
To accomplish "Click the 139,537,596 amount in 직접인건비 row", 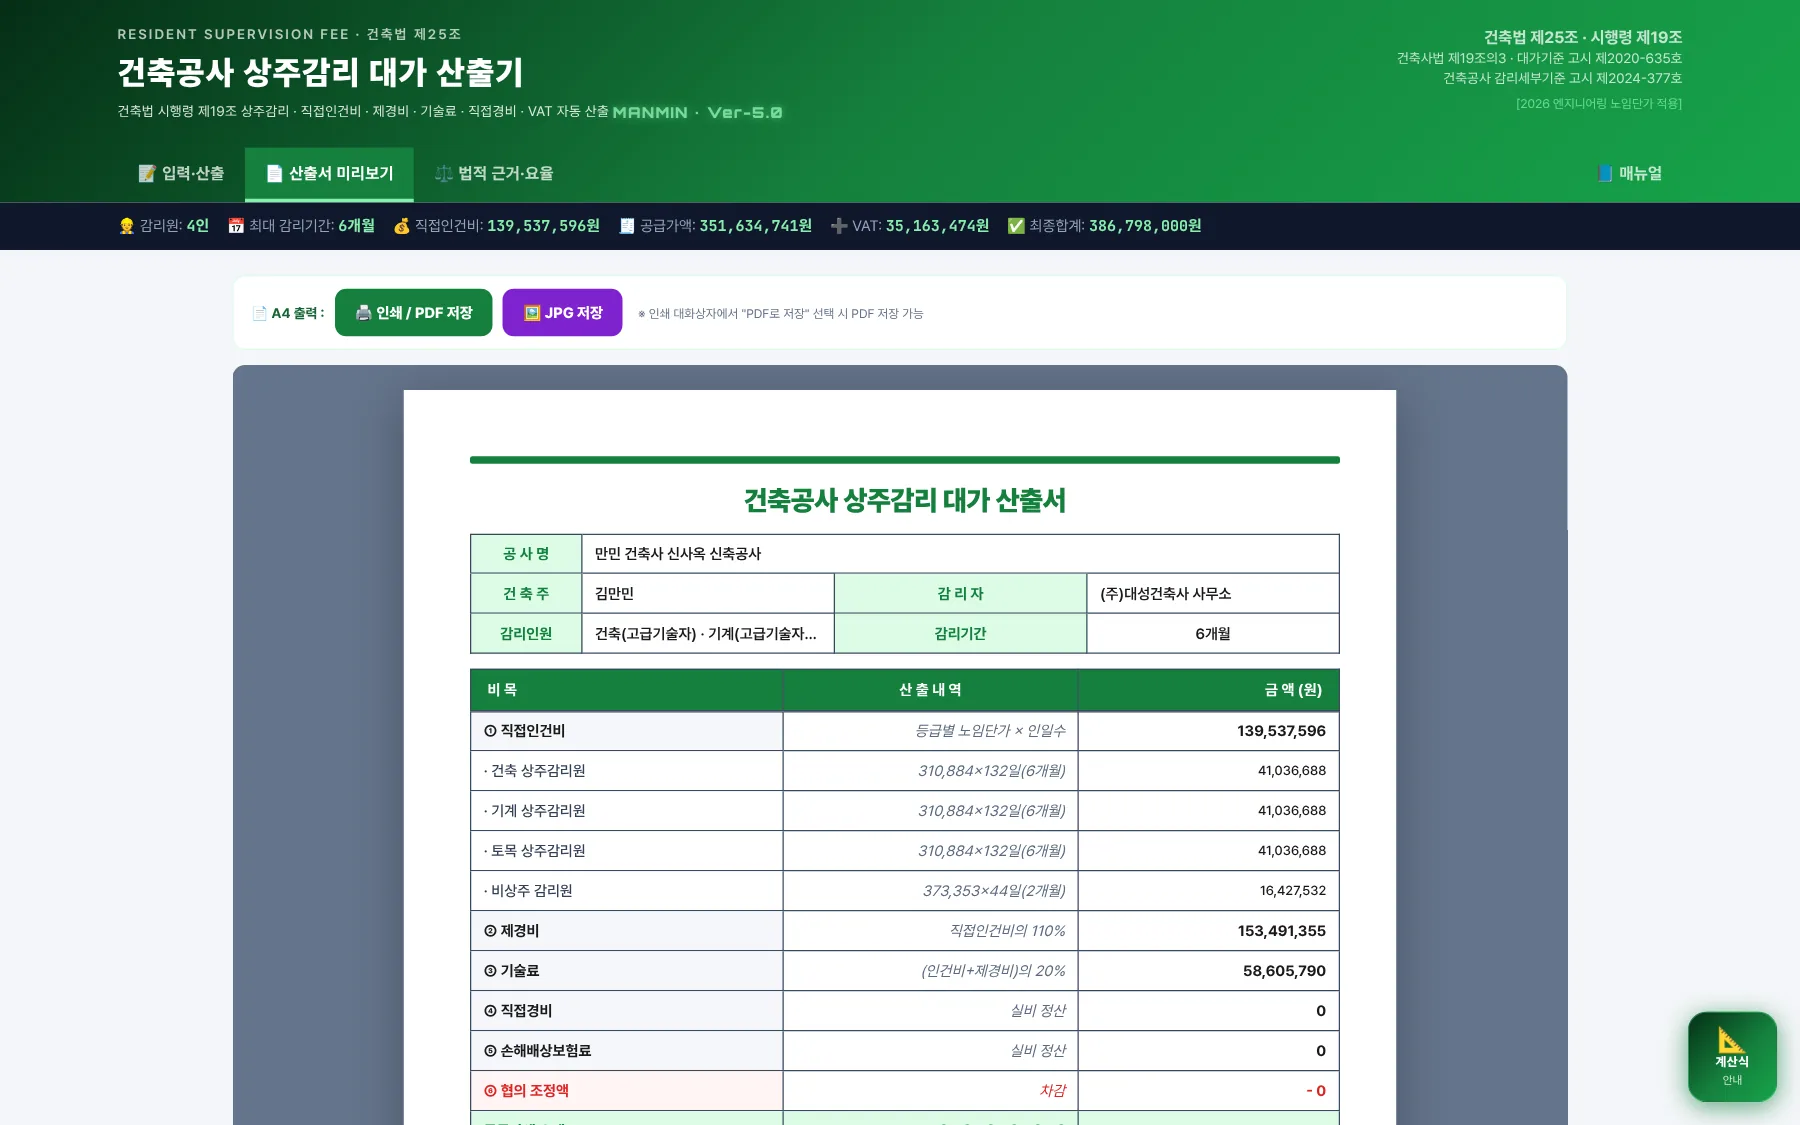I will point(1281,731).
